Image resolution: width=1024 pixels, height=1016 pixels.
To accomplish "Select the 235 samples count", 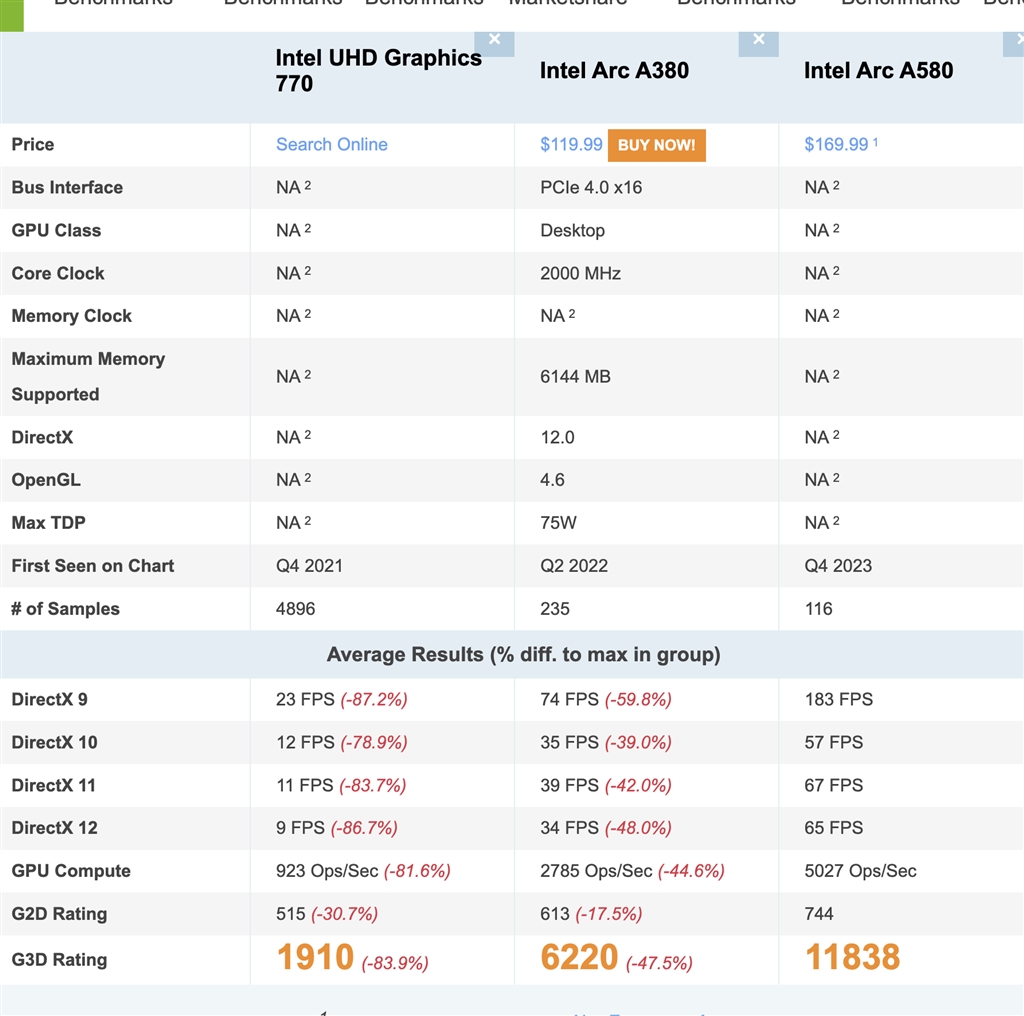I will coord(554,609).
